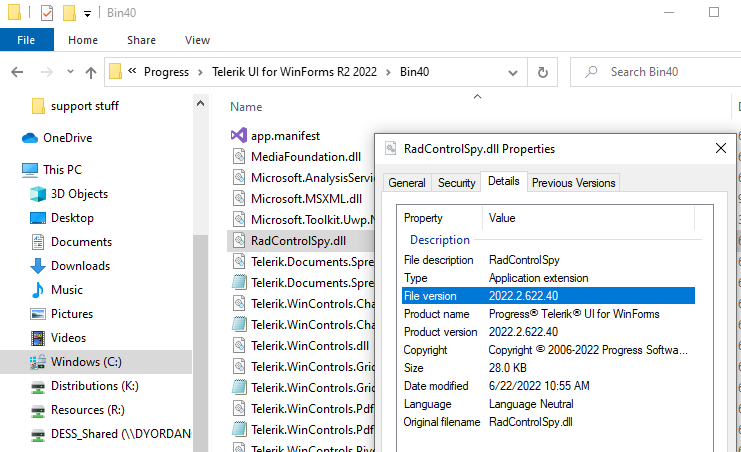This screenshot has width=741, height=452.
Task: Select DESS_Shared network drive
Action: pyautogui.click(x=121, y=434)
